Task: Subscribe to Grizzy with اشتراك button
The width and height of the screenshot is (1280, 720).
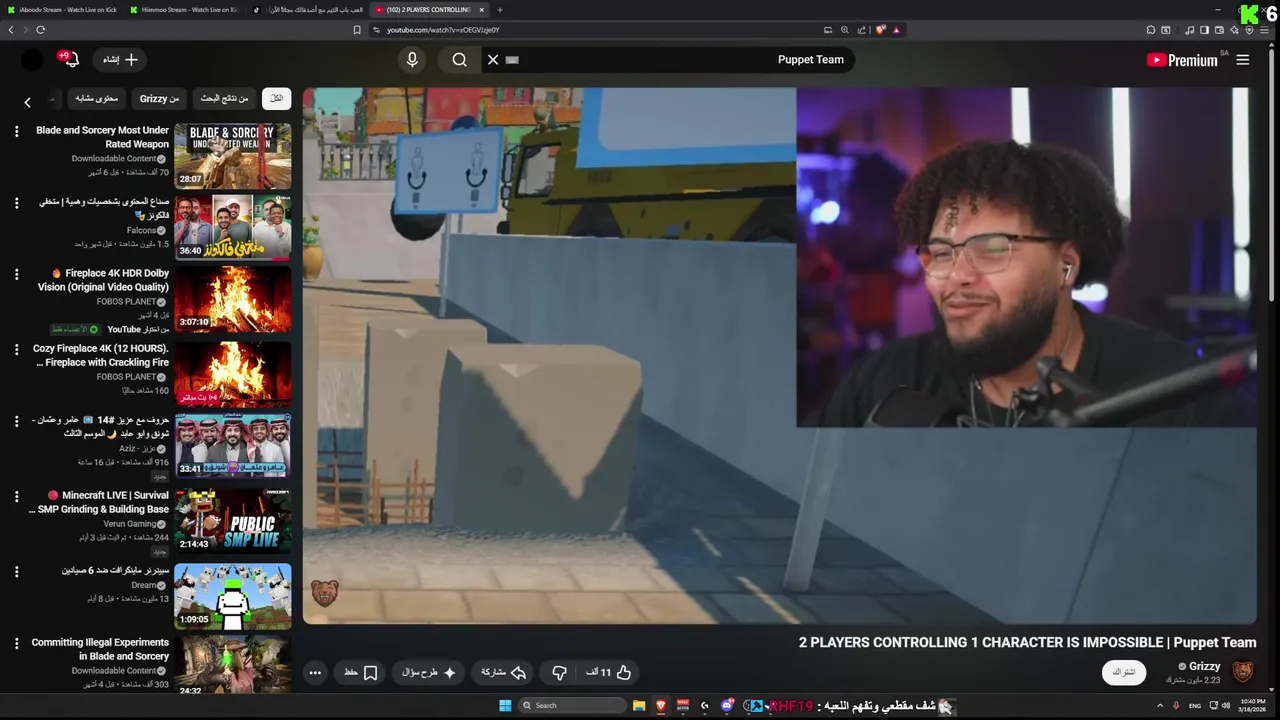Action: [1124, 672]
